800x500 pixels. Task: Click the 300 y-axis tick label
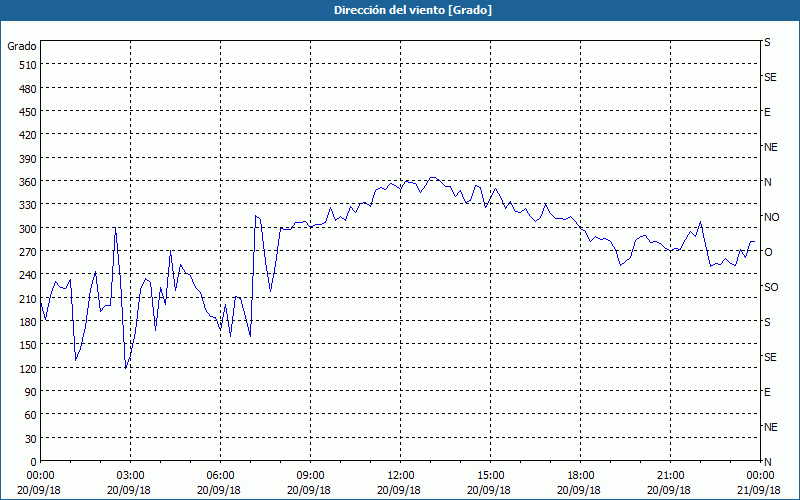coord(28,229)
